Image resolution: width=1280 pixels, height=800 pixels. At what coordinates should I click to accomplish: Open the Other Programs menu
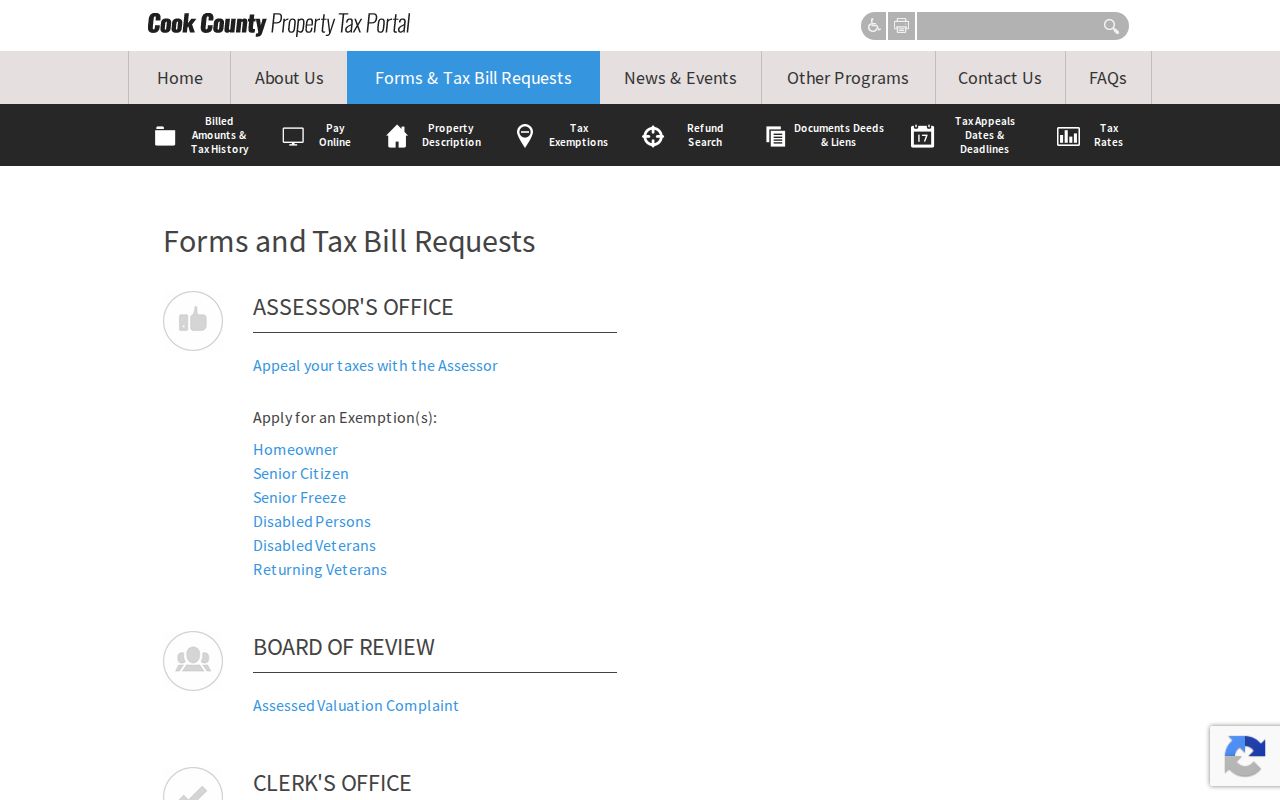click(848, 78)
